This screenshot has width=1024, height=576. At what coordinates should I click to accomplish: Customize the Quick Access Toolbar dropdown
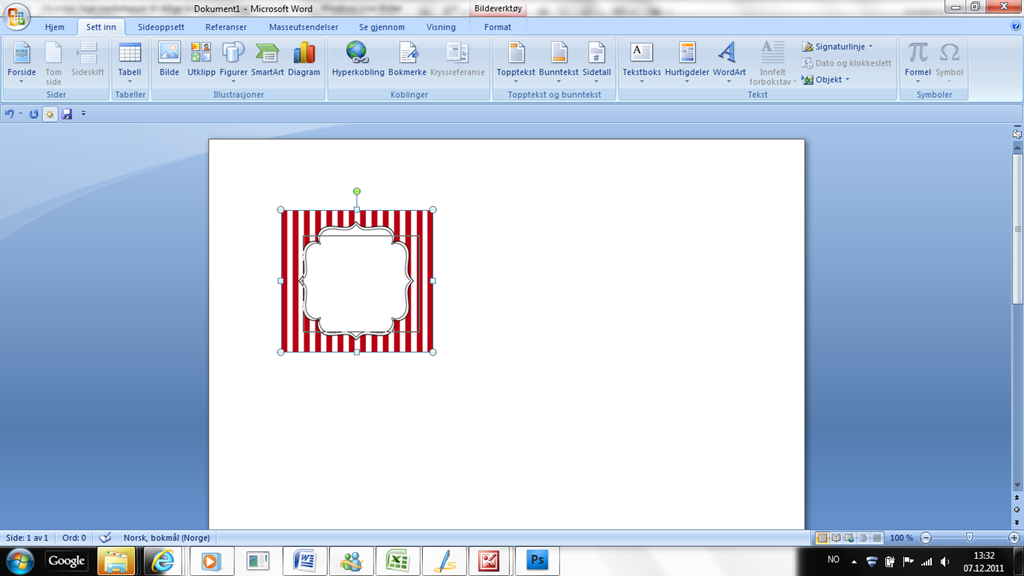point(84,114)
